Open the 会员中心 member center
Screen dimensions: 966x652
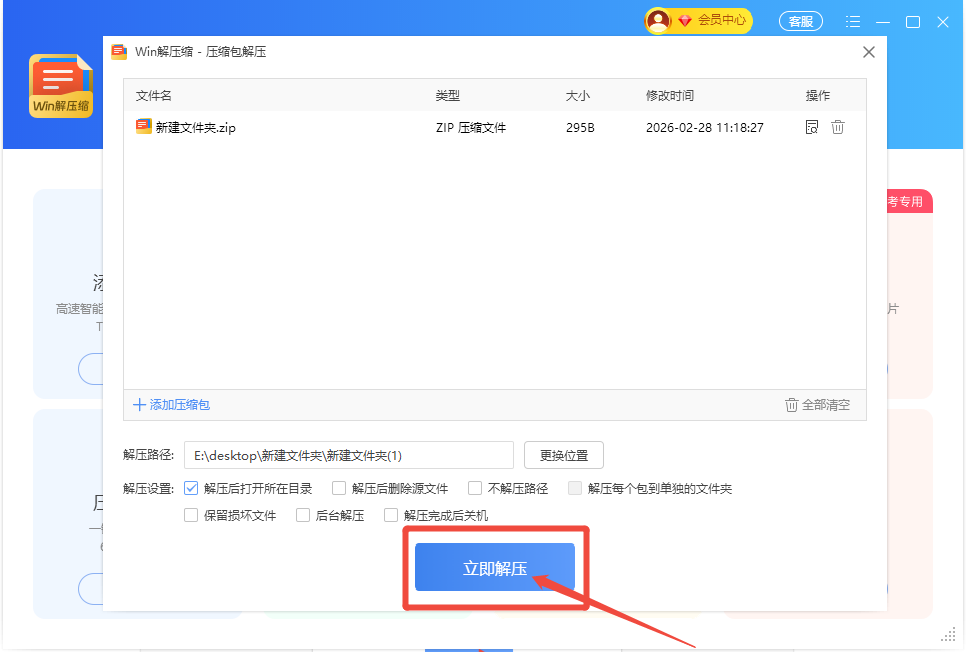711,20
